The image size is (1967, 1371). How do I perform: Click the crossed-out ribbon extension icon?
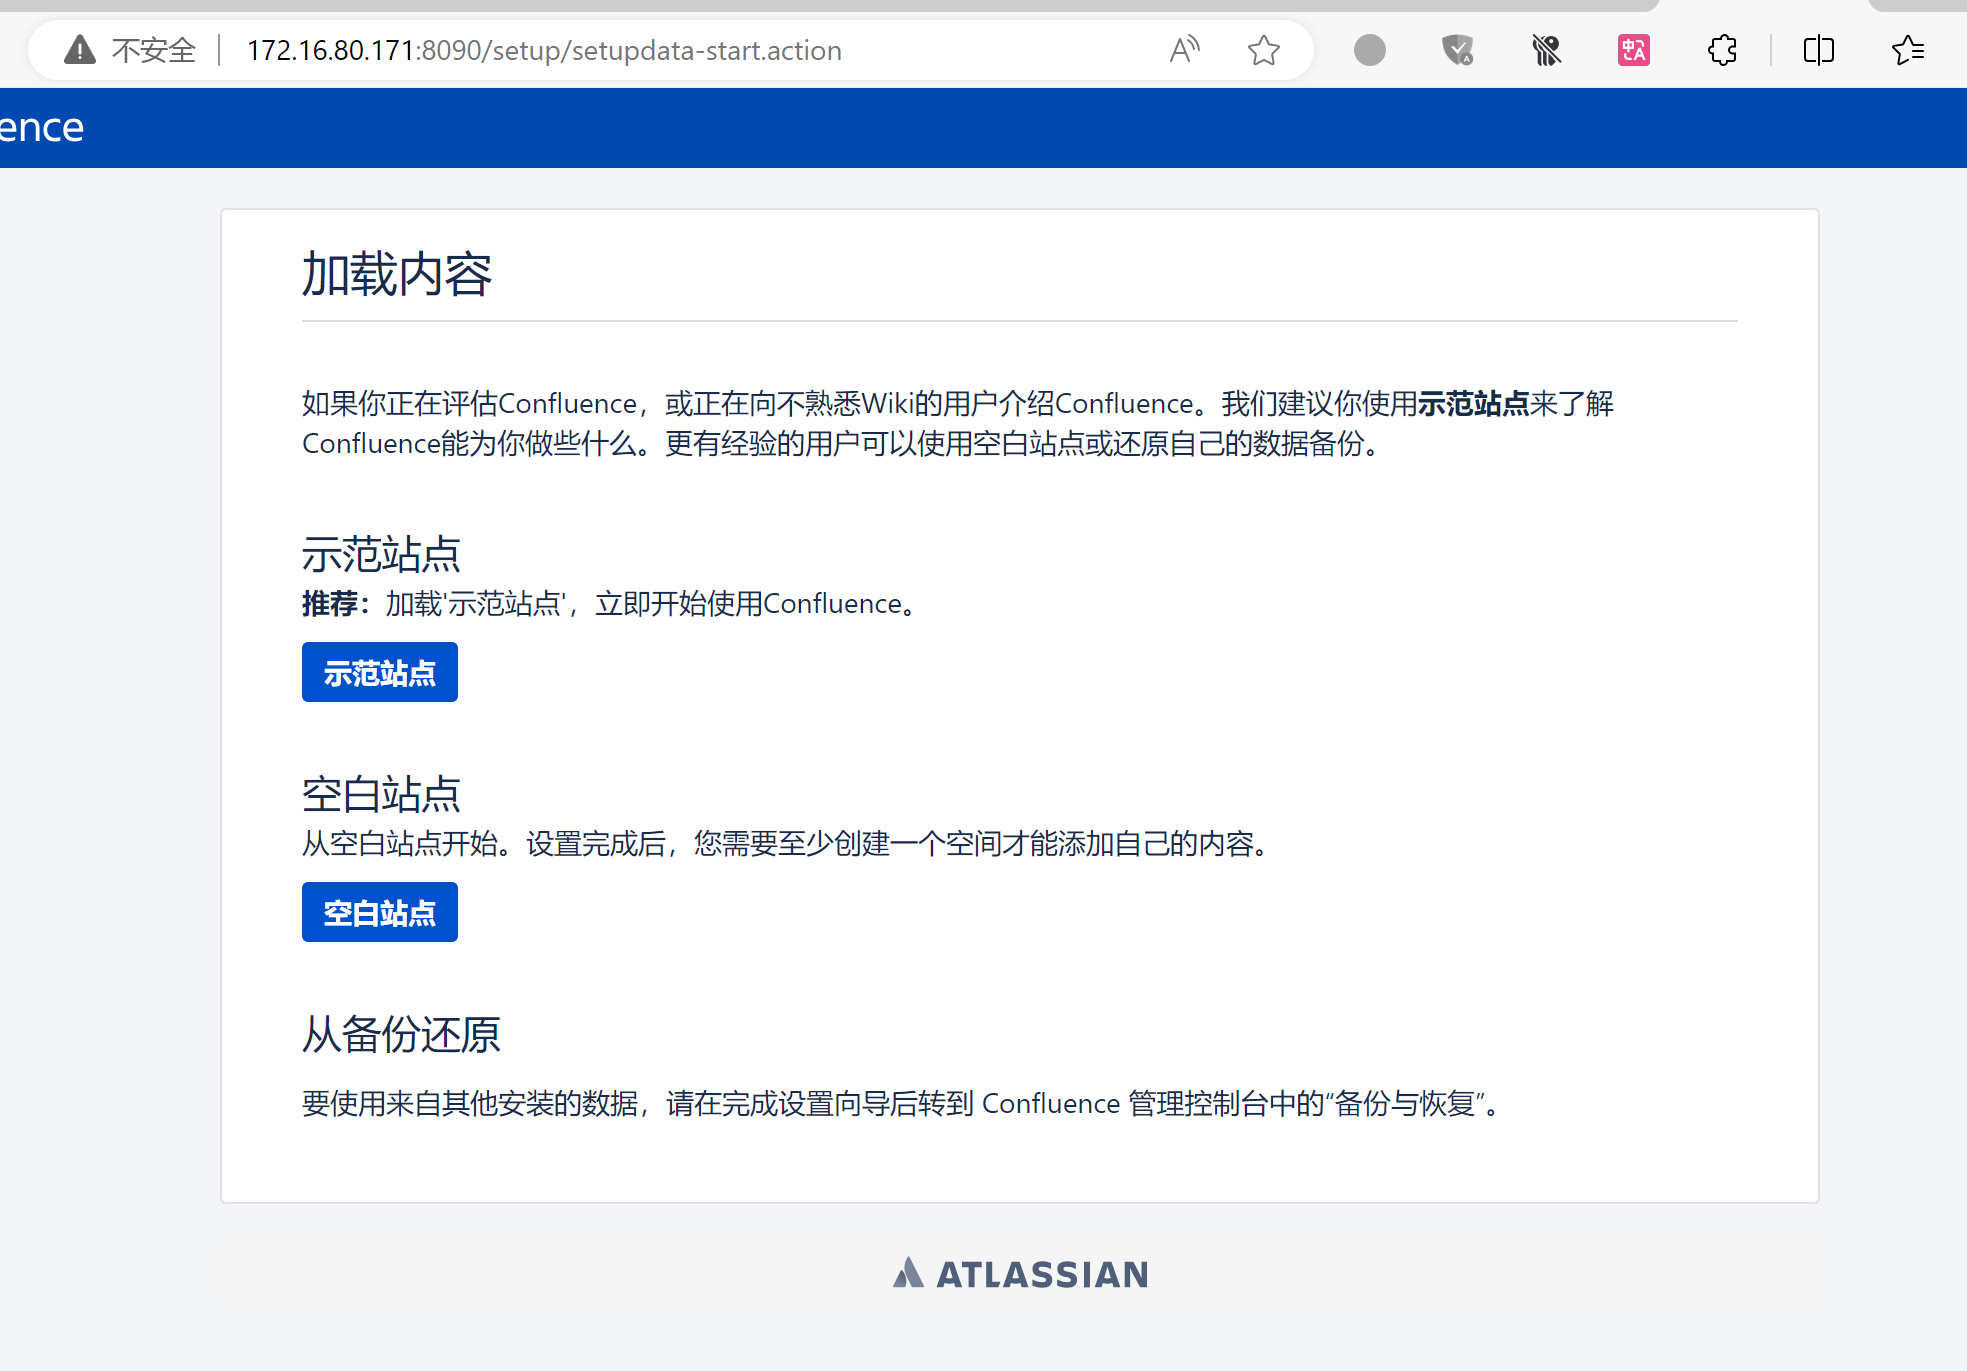pyautogui.click(x=1546, y=50)
